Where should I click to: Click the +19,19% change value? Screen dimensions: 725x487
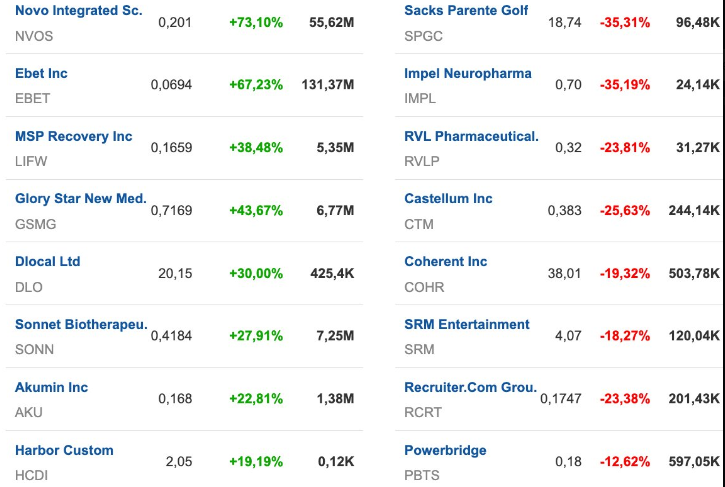256,462
